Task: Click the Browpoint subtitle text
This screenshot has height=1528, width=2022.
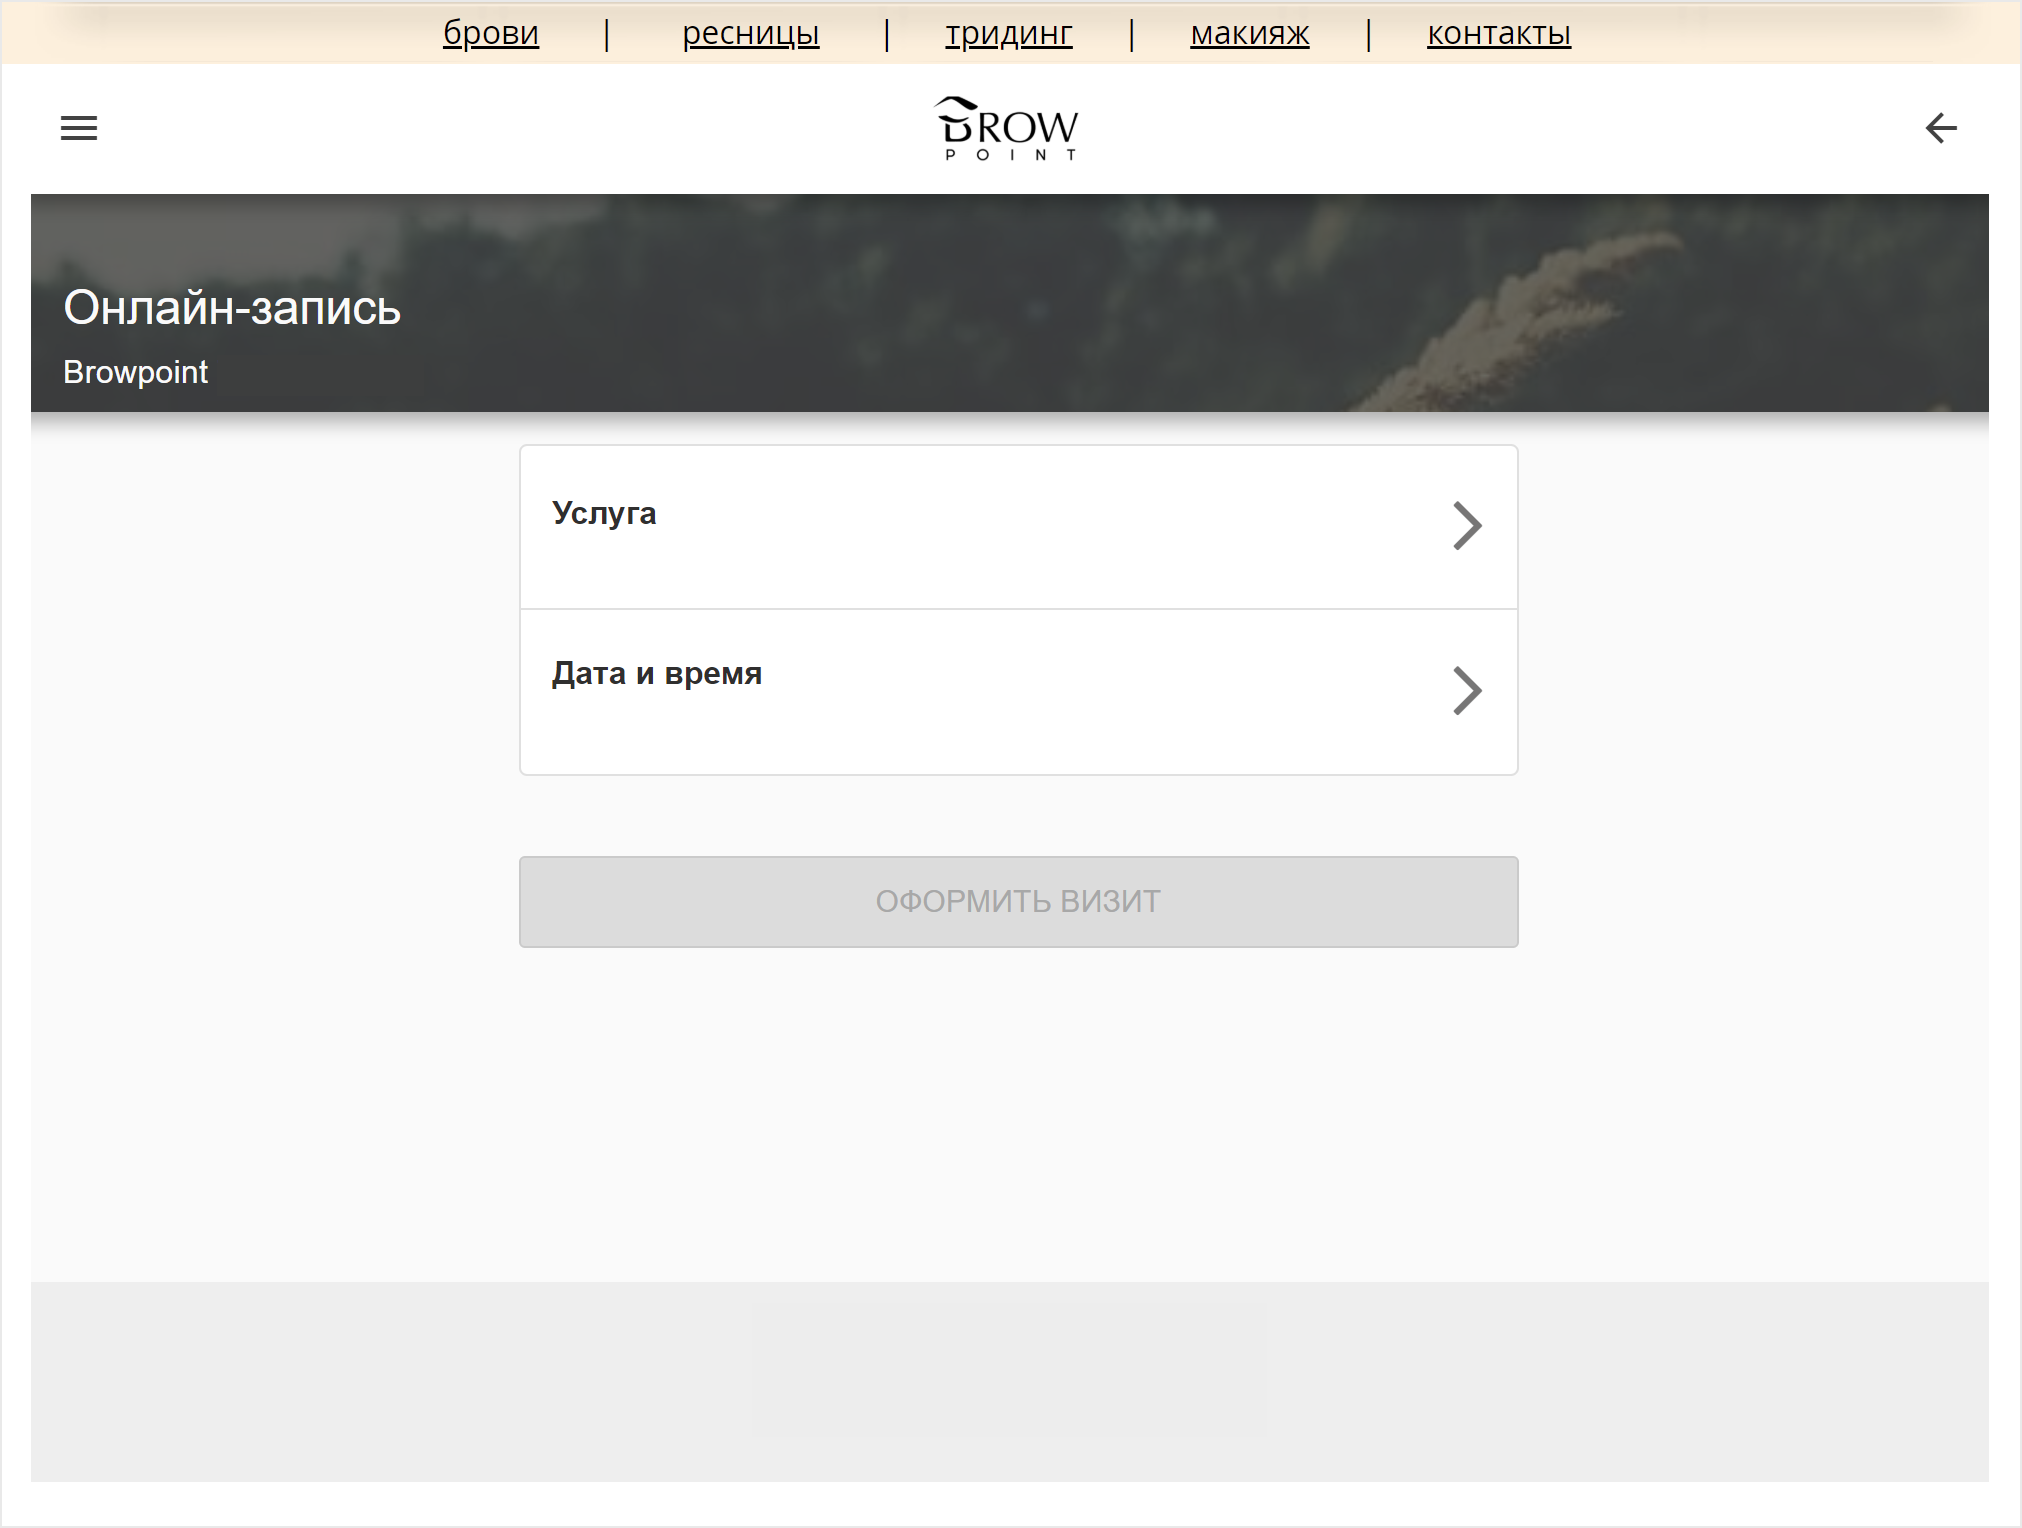Action: tap(135, 372)
